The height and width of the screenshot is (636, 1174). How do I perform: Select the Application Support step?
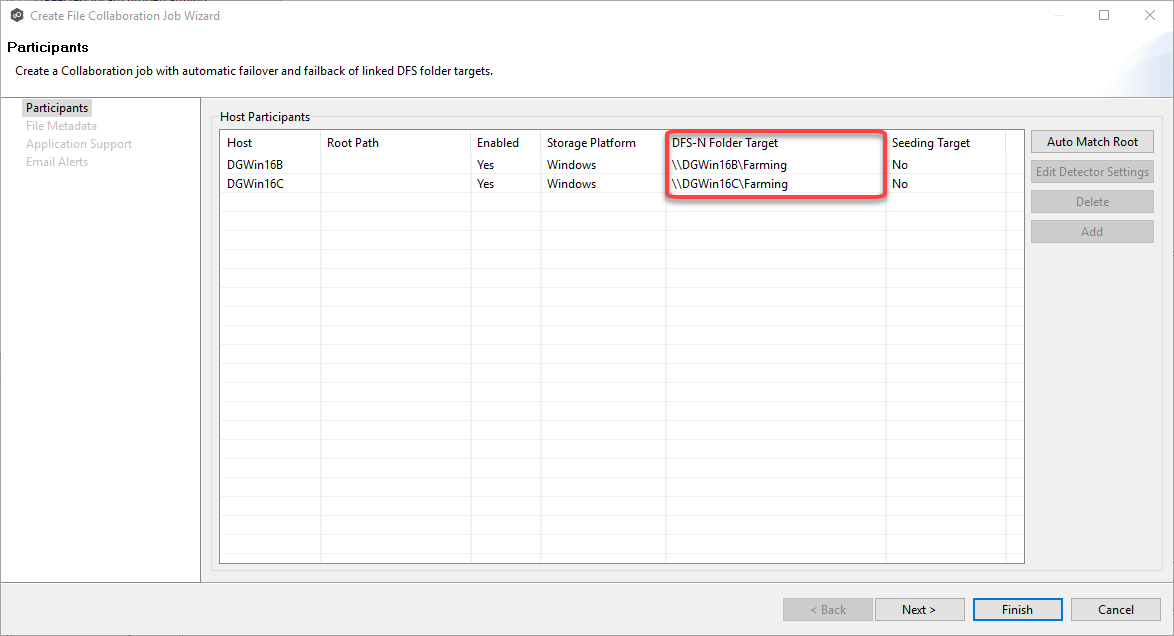78,143
